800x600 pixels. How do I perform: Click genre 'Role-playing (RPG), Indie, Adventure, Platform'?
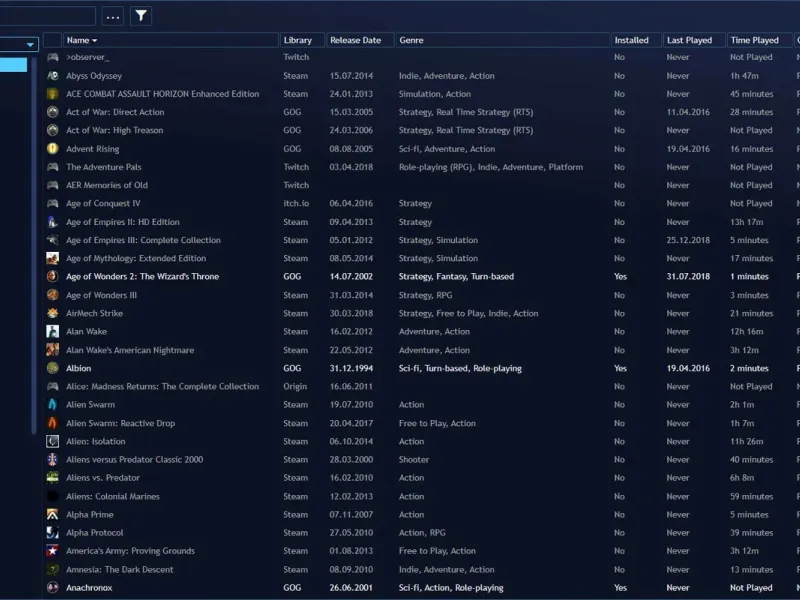click(x=491, y=167)
